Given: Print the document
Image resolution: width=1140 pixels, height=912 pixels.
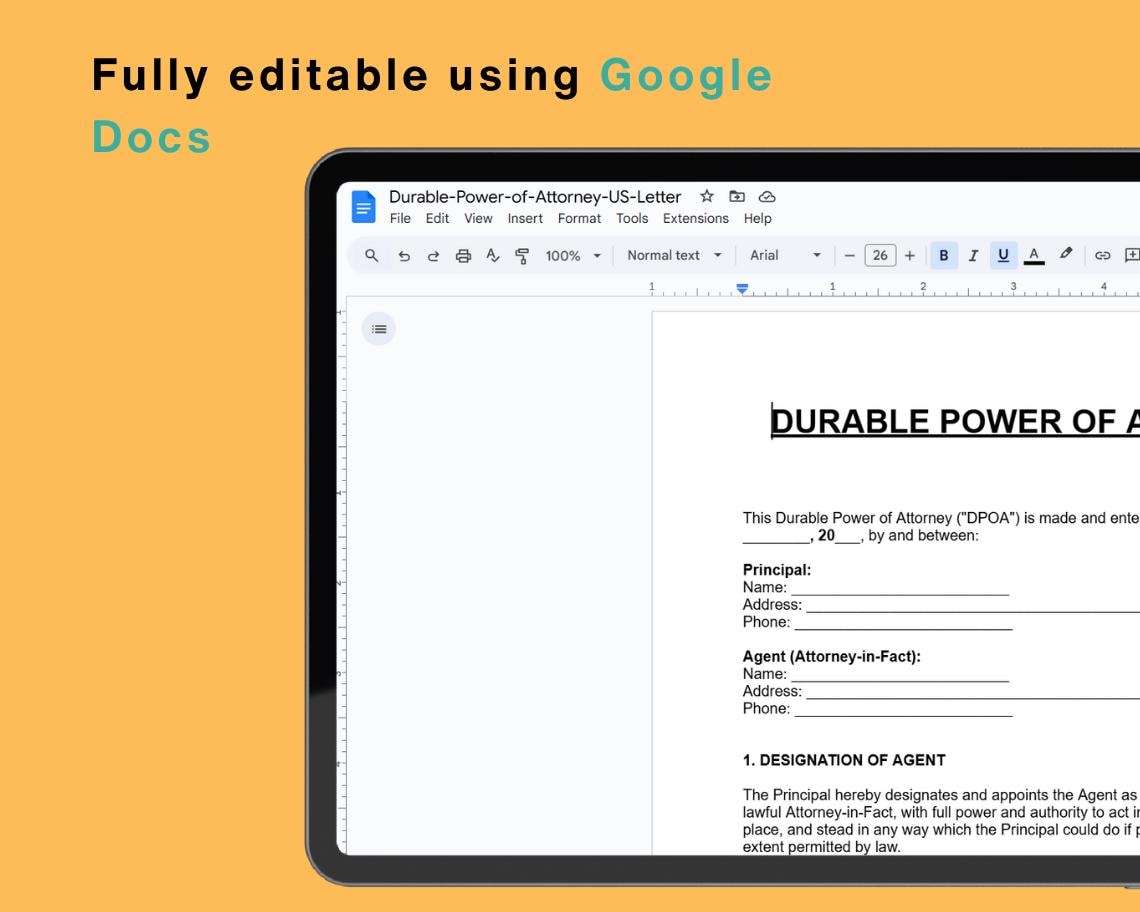Looking at the screenshot, I should [463, 255].
